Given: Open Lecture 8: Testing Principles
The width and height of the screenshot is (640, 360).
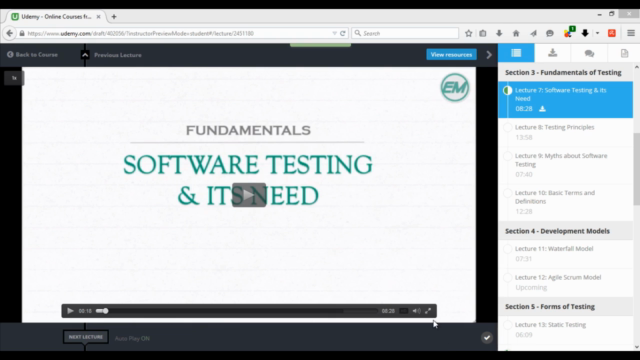Looking at the screenshot, I should point(565,132).
